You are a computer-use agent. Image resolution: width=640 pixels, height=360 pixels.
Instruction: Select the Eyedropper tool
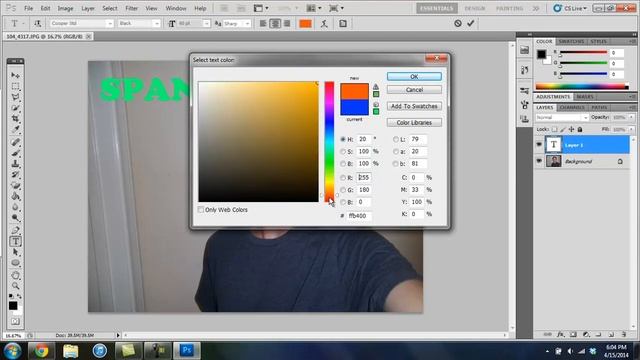point(15,129)
